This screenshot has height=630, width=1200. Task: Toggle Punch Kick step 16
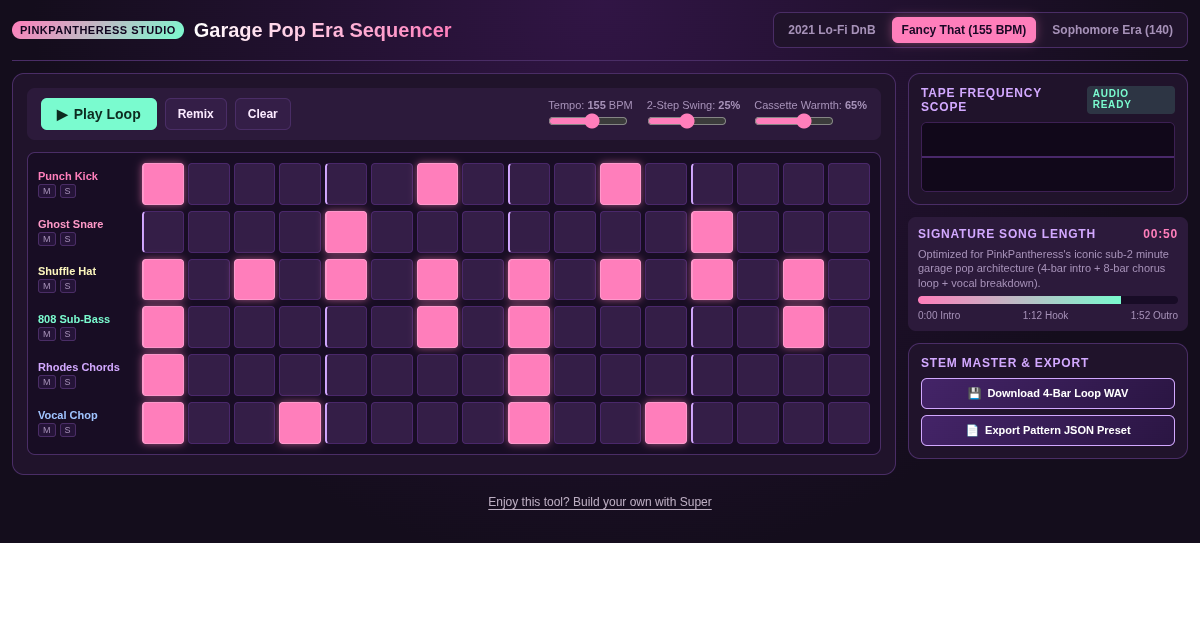[x=849, y=184]
